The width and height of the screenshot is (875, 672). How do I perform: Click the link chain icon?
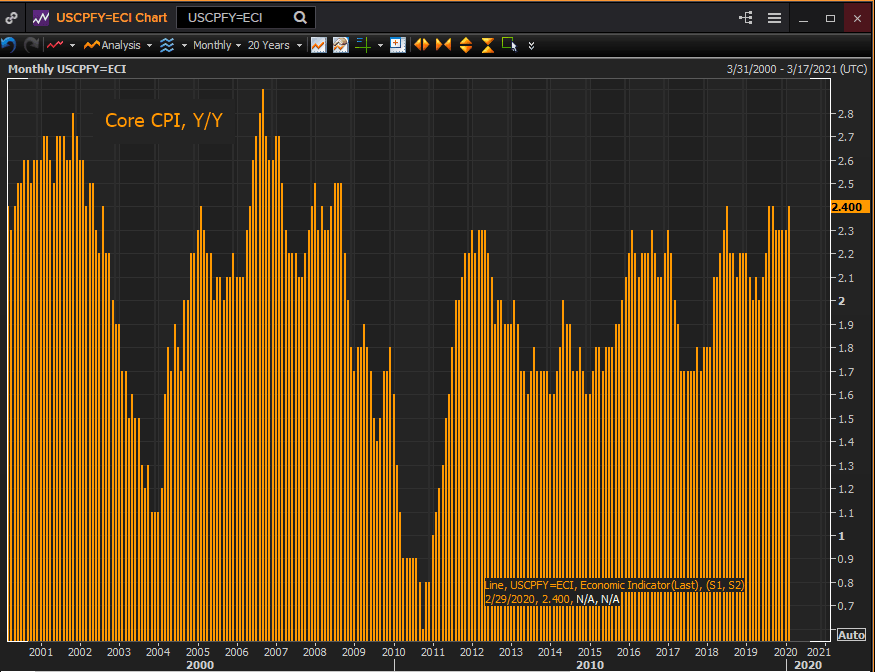(11, 18)
